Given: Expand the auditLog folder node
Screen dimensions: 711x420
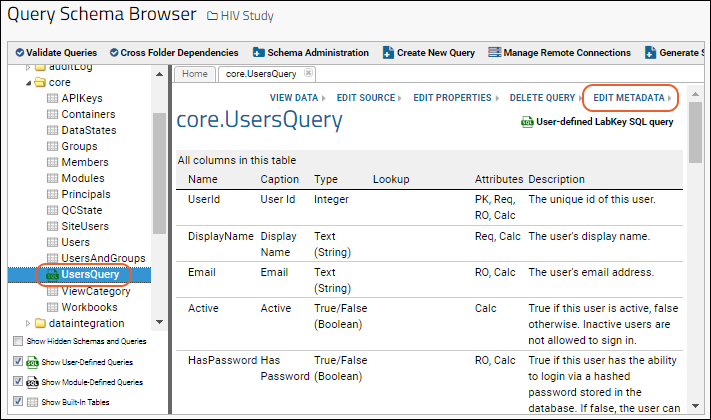Looking at the screenshot, I should 28,68.
